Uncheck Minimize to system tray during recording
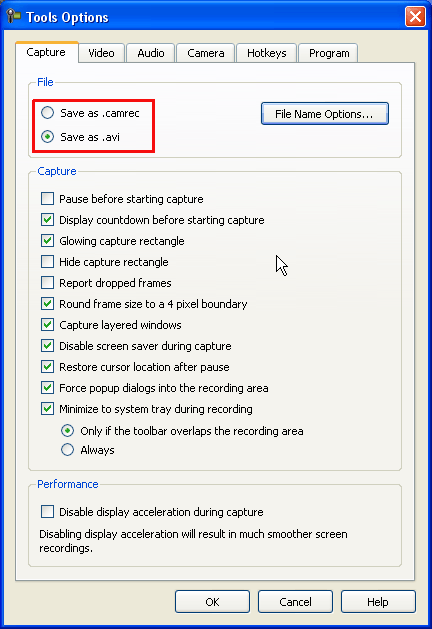432x629 pixels. pos(47,408)
